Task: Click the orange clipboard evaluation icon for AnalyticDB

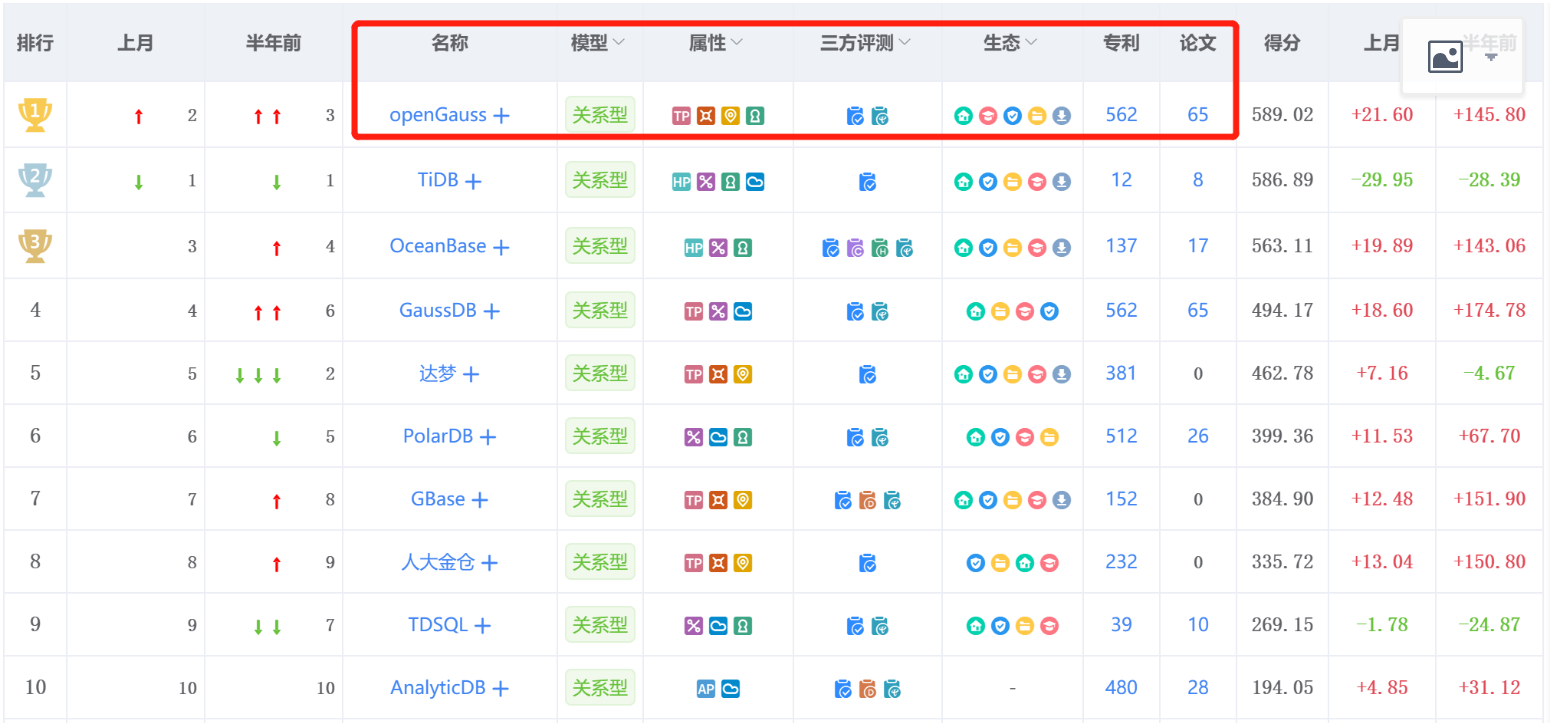Action: (868, 689)
